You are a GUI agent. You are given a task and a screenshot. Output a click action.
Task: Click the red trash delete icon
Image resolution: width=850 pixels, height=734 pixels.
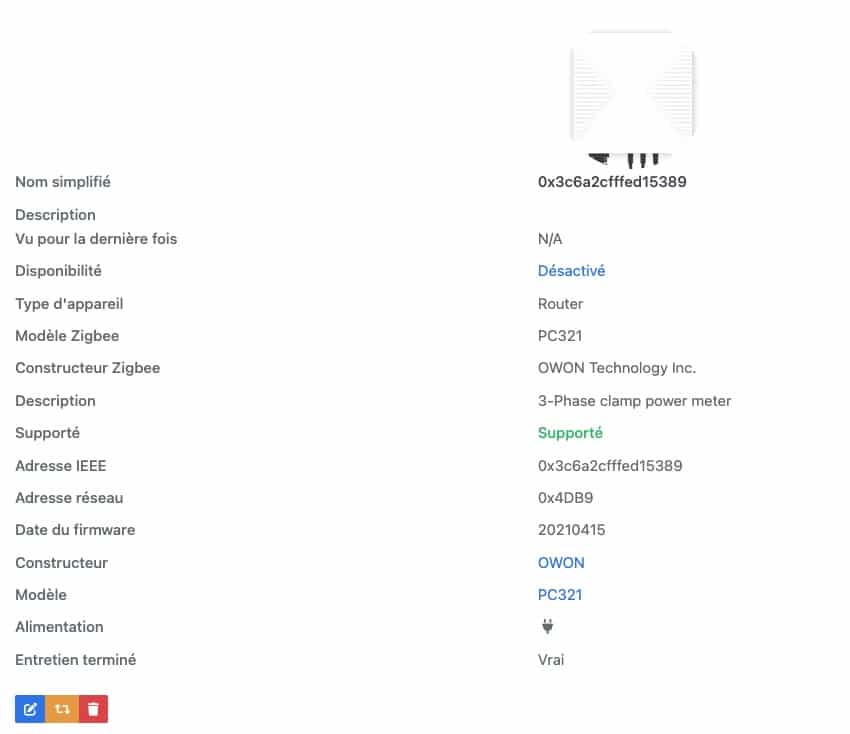(93, 709)
